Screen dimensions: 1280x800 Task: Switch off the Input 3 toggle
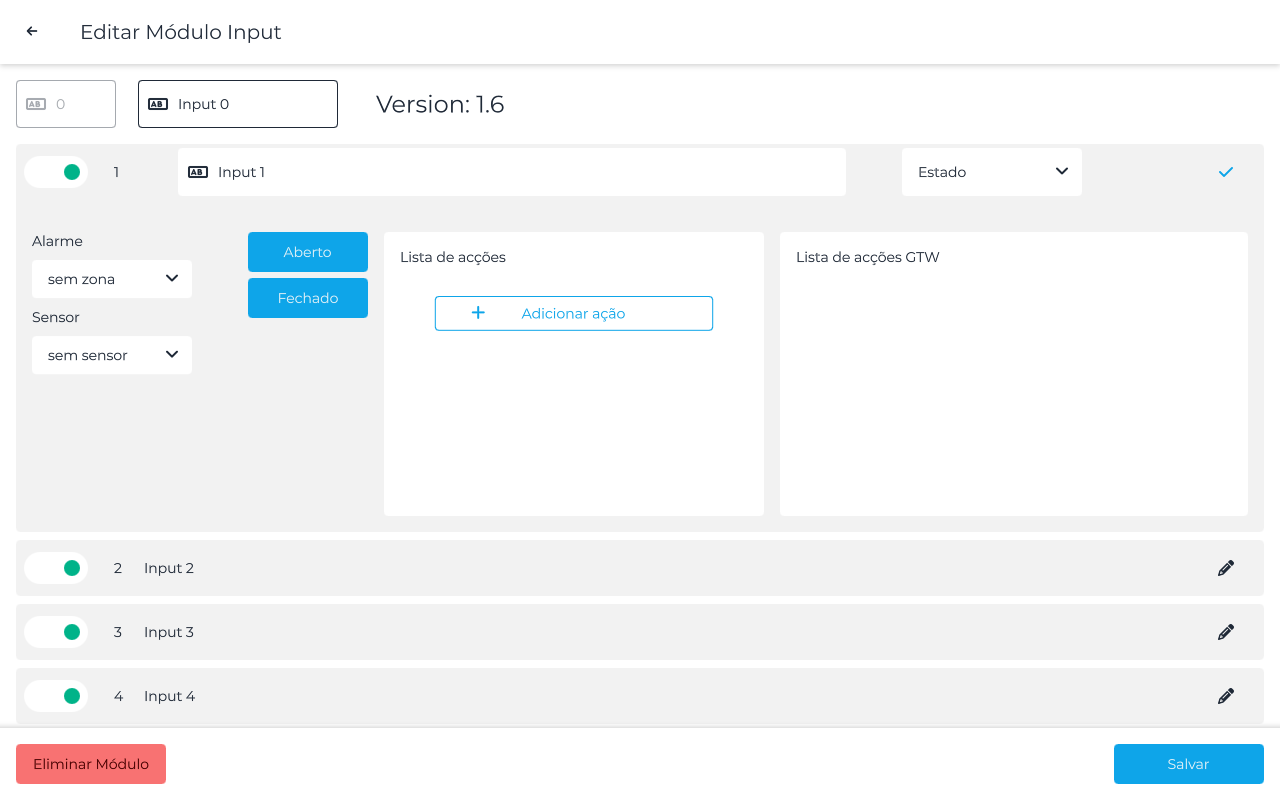point(57,632)
